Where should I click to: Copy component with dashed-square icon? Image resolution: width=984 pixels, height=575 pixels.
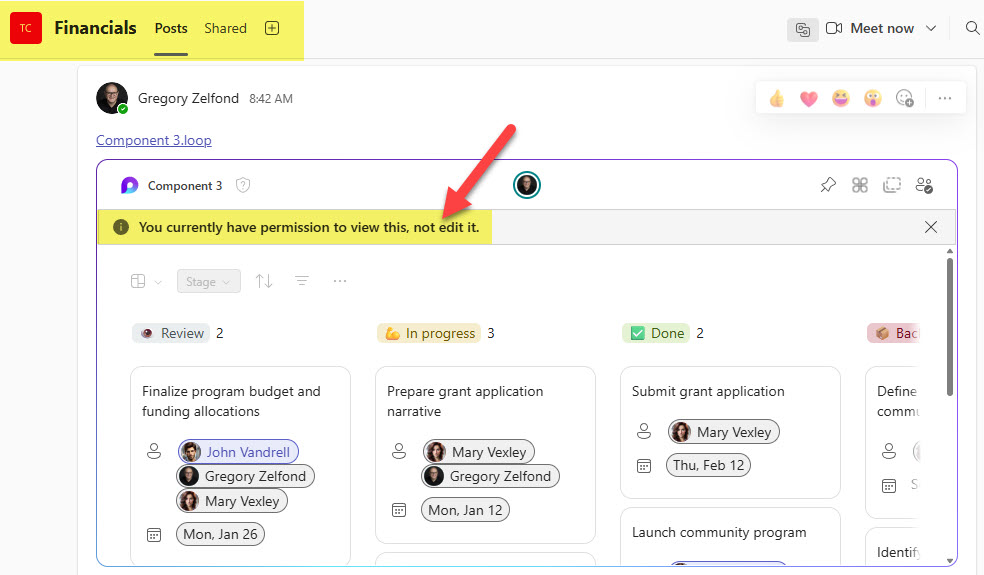tap(892, 185)
